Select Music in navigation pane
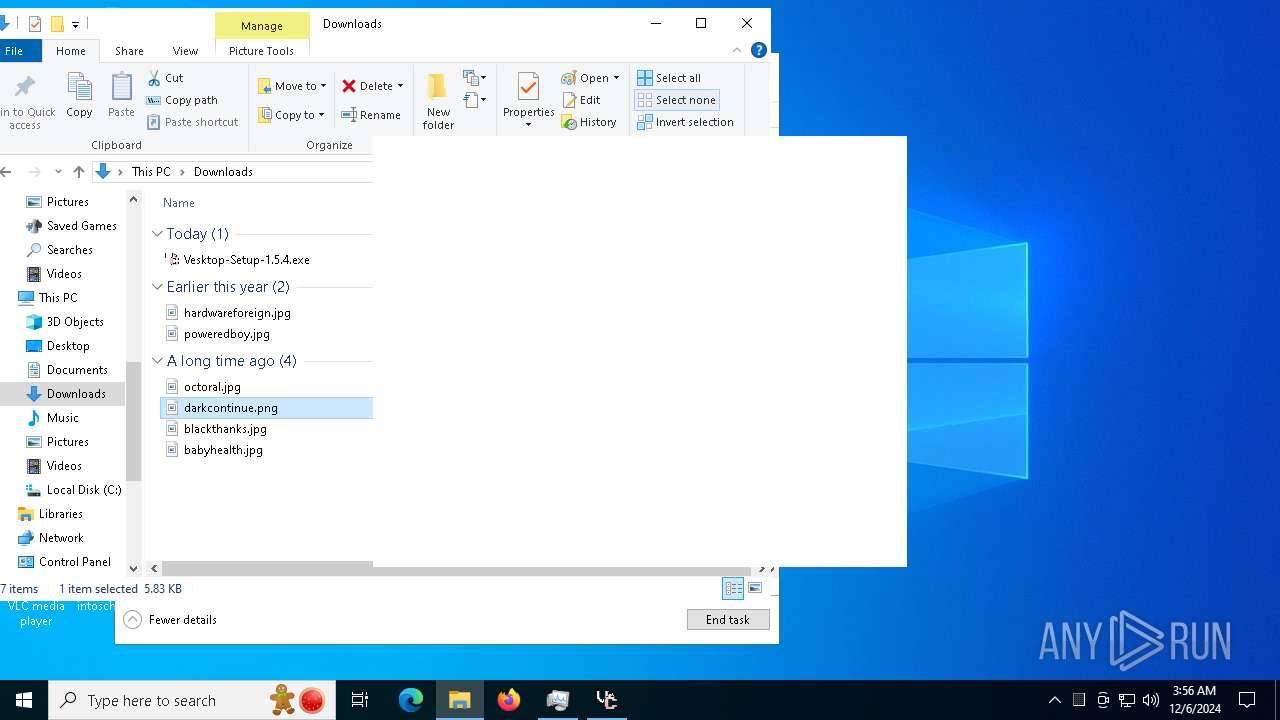This screenshot has width=1280, height=720. 62,418
